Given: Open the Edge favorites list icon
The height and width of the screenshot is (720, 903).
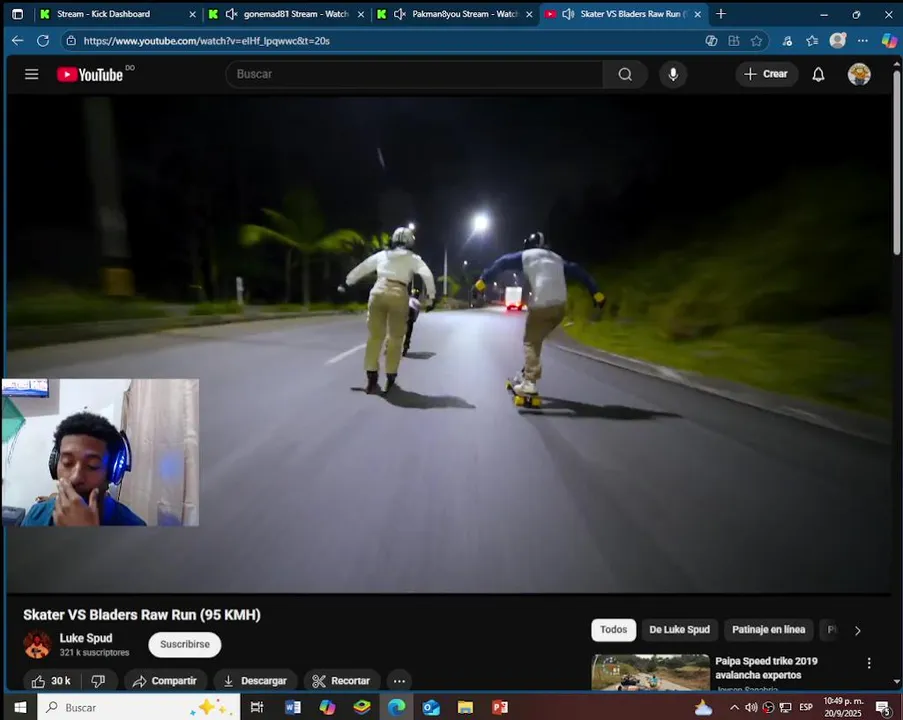Looking at the screenshot, I should click(x=812, y=40).
